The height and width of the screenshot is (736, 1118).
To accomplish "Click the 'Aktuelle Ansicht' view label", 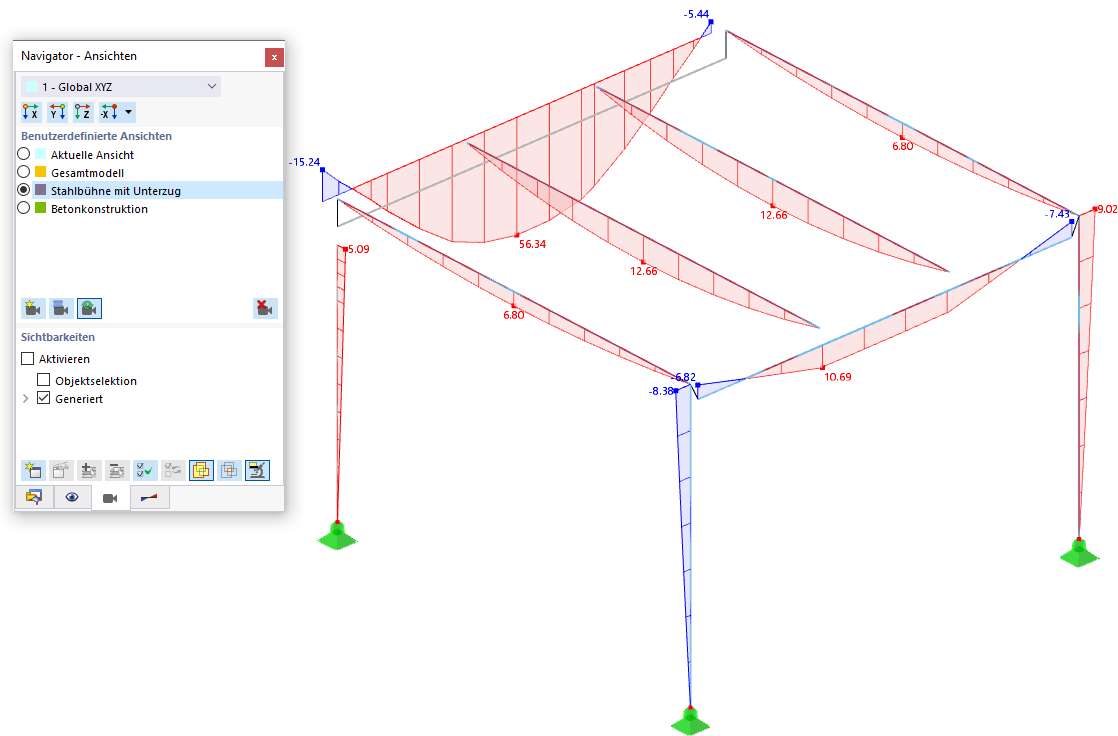I will click(92, 155).
